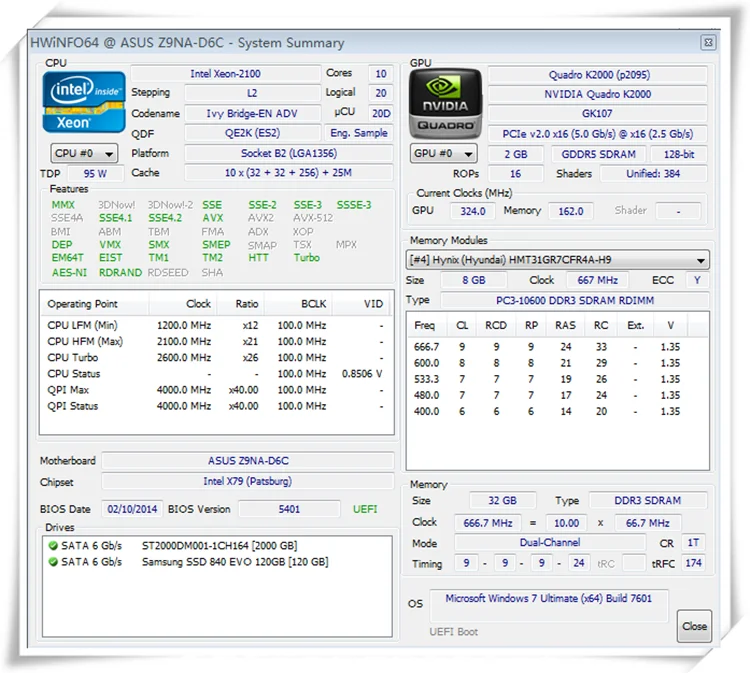Click the Dual-Channel mode field
The height and width of the screenshot is (673, 750).
click(x=550, y=542)
